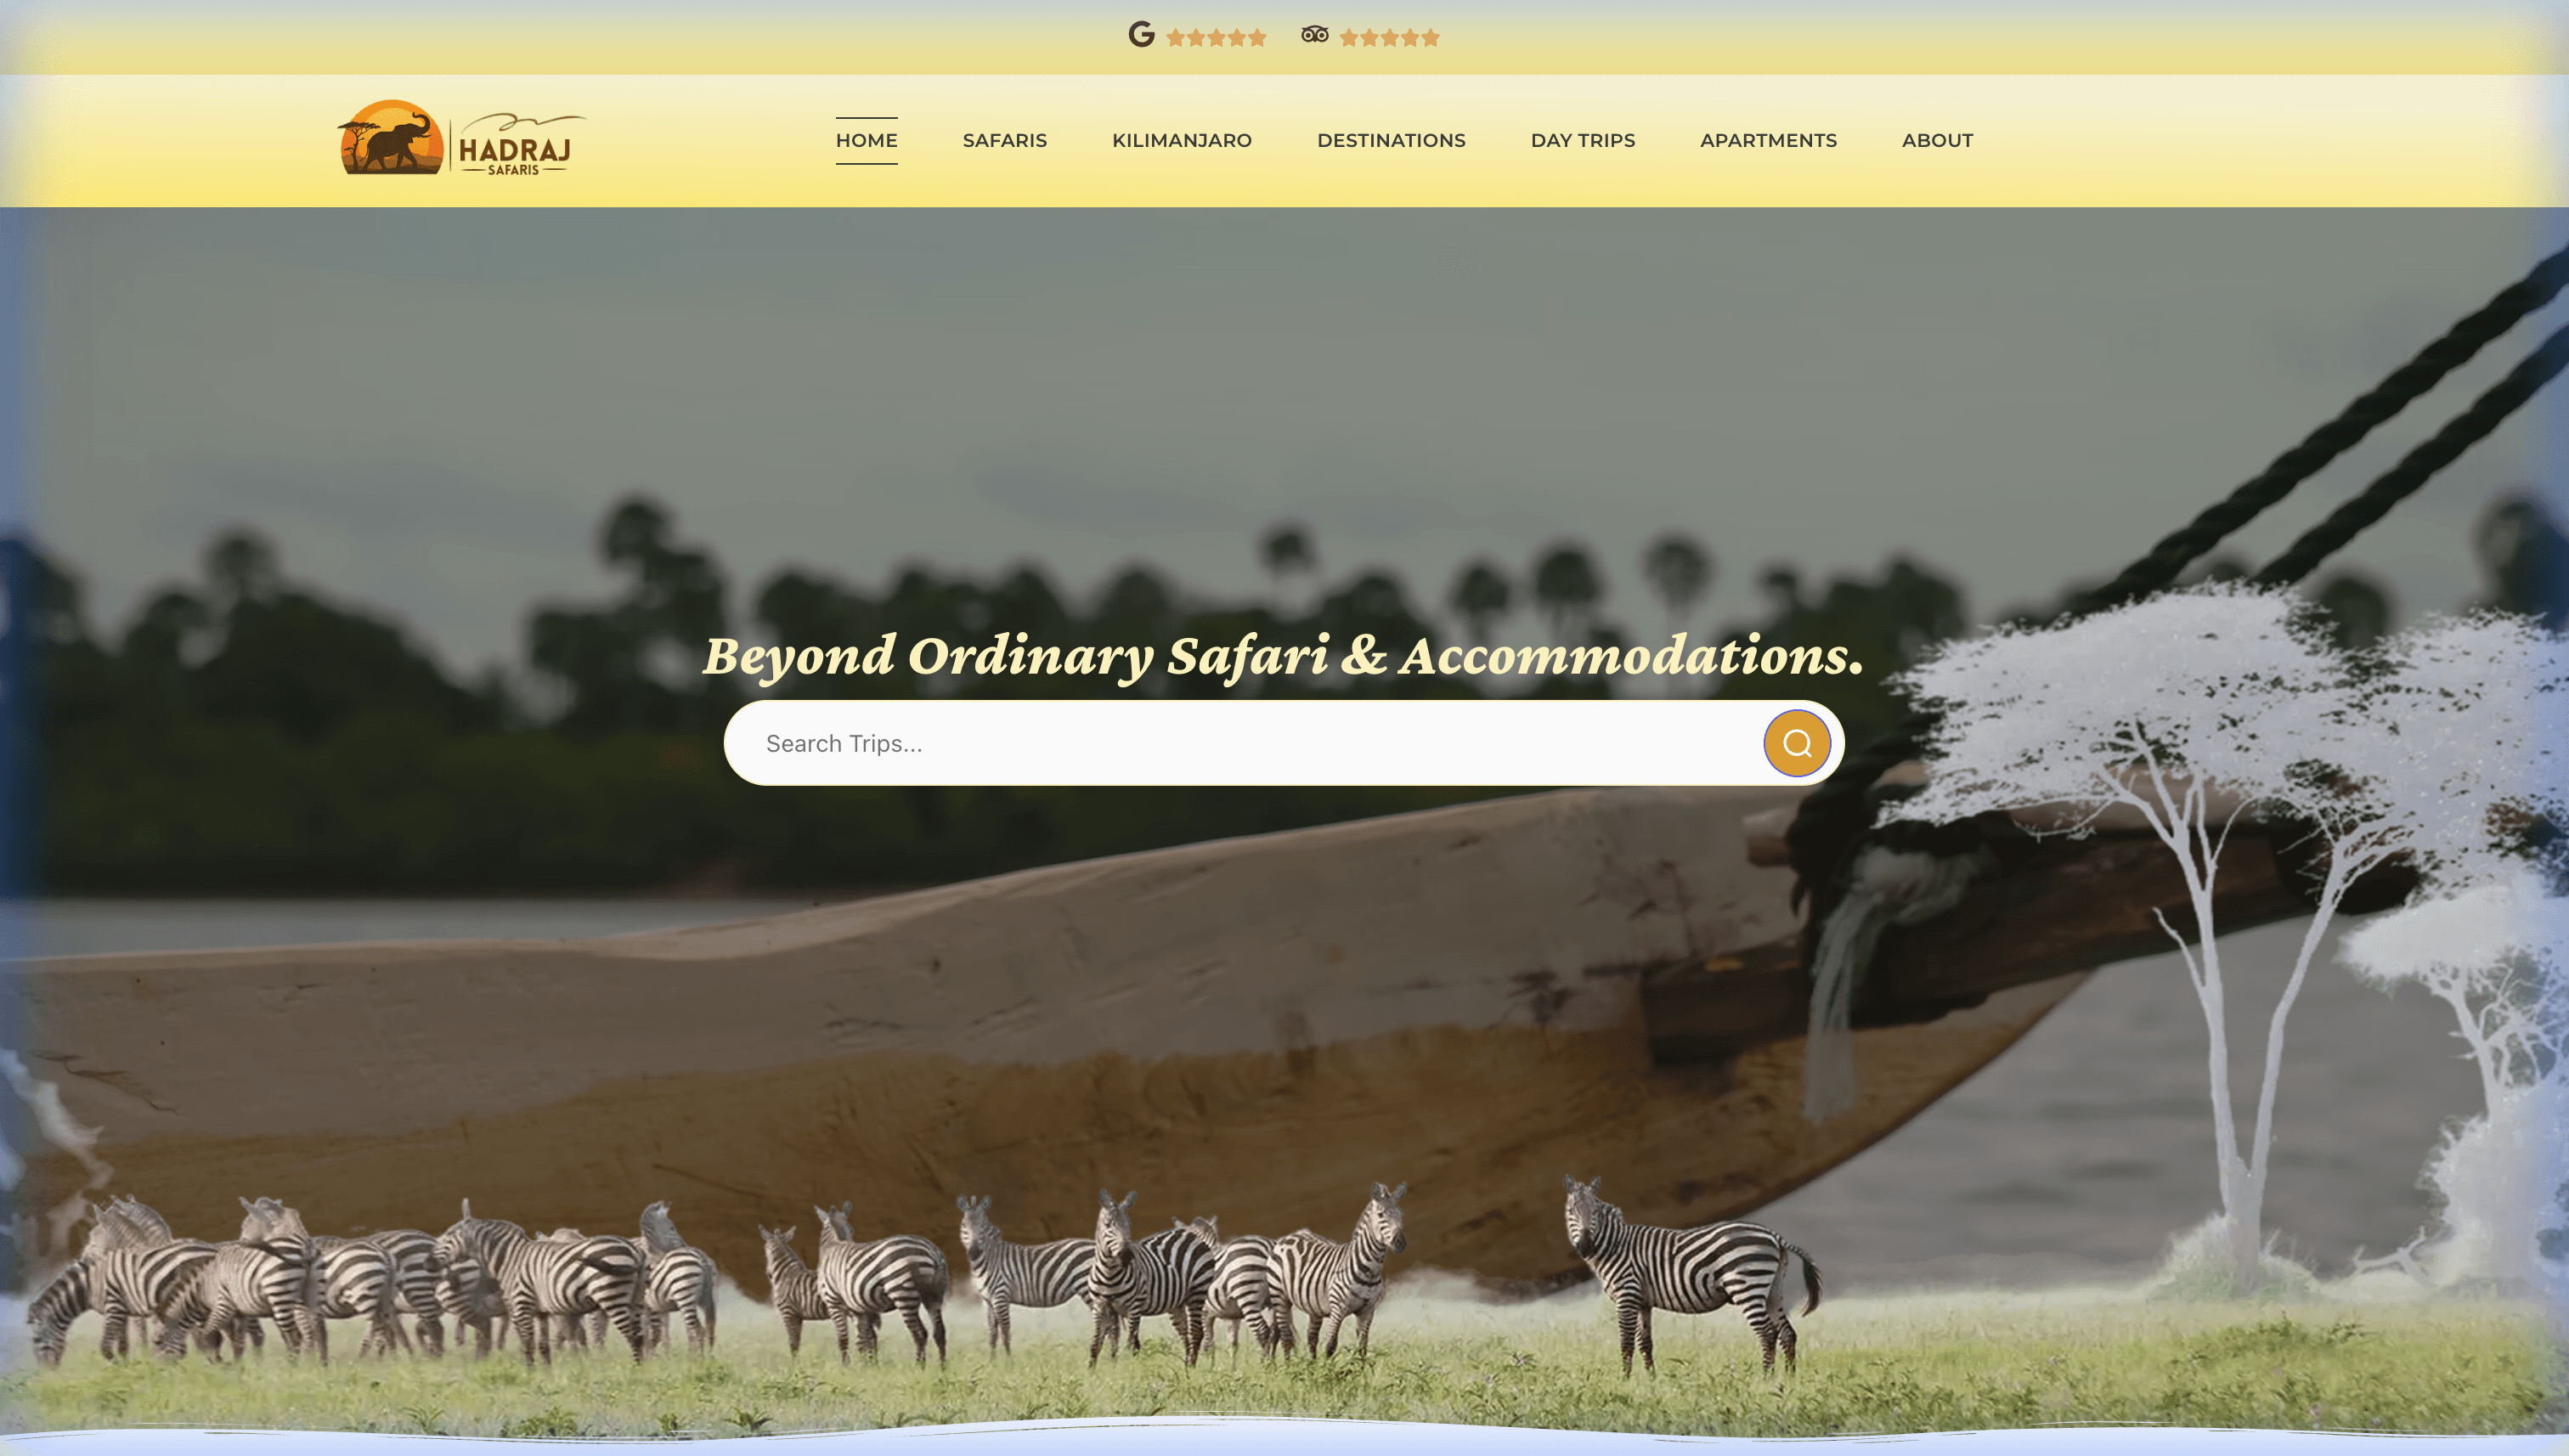This screenshot has height=1456, width=2569.
Task: Click the first star beside the Google logo
Action: 1175,37
